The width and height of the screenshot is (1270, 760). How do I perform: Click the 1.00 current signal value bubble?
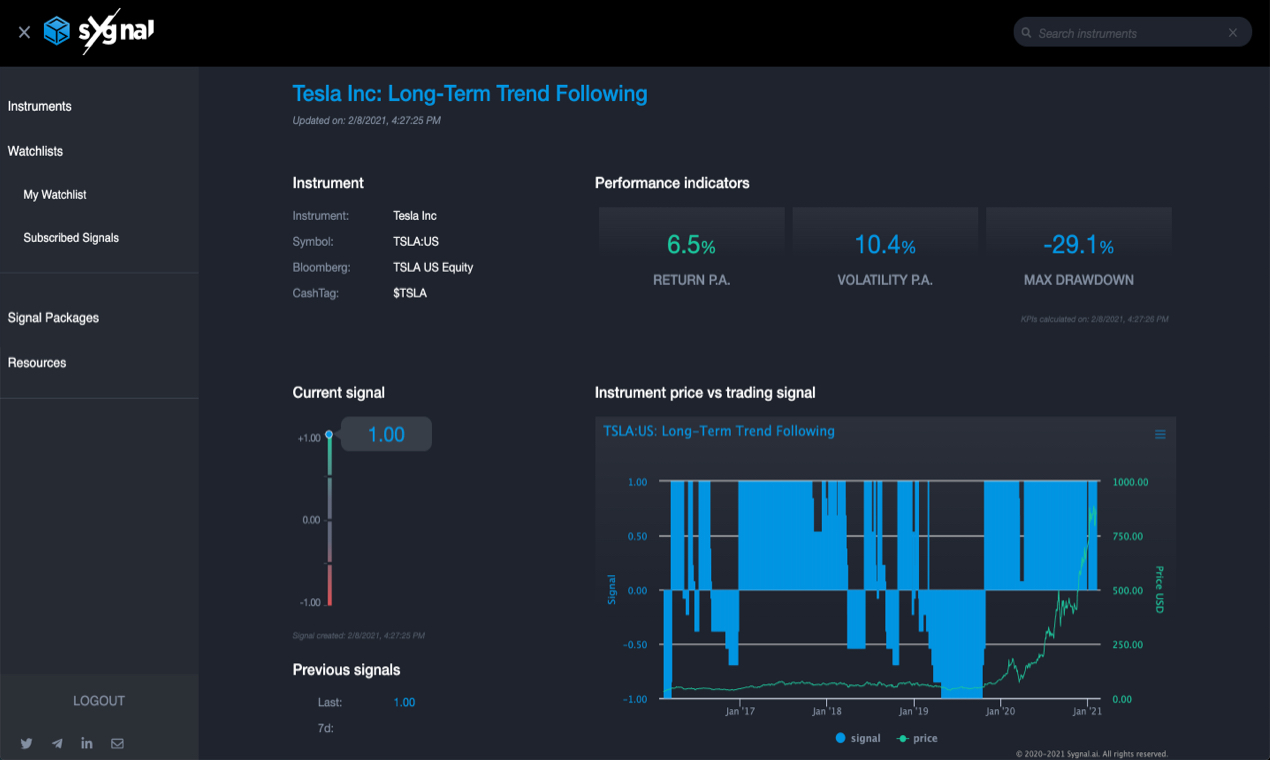click(x=386, y=434)
